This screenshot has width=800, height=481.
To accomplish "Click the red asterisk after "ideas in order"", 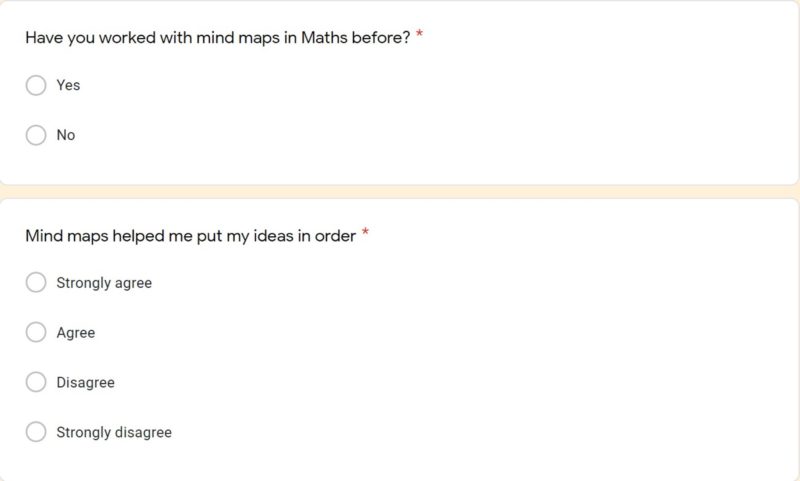I will click(366, 233).
